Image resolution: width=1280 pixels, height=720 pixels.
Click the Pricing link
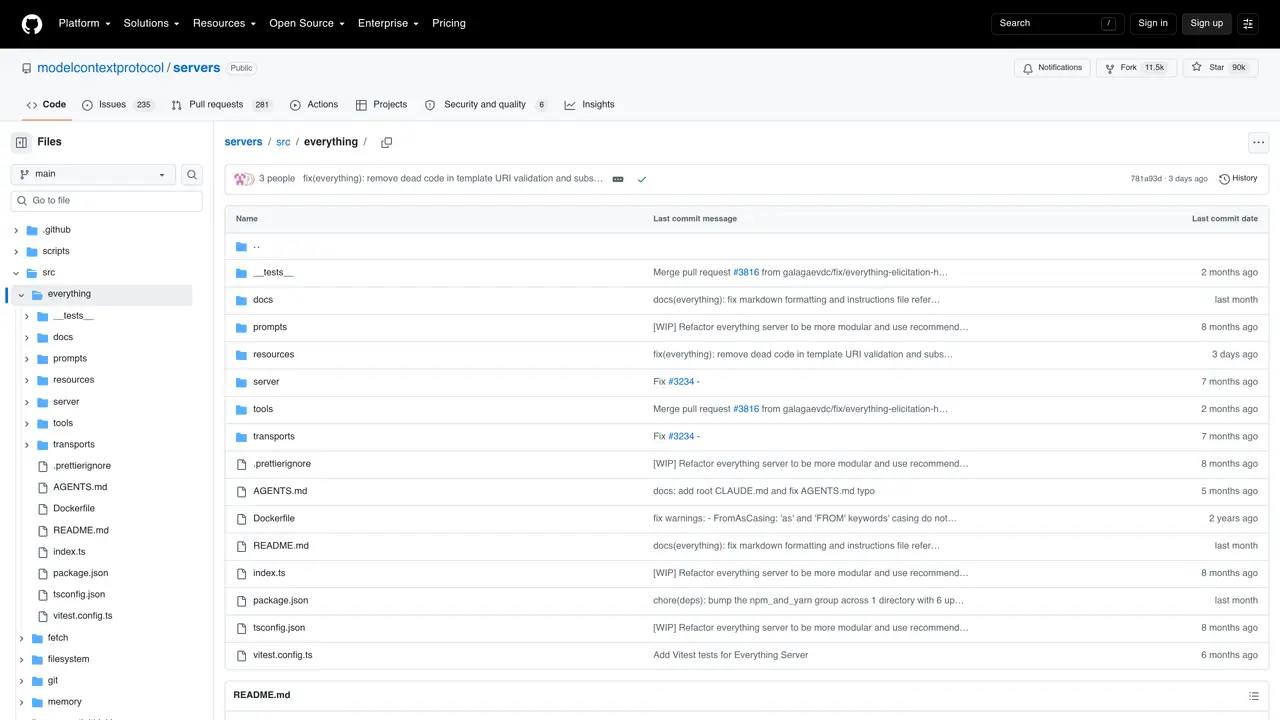pos(449,23)
